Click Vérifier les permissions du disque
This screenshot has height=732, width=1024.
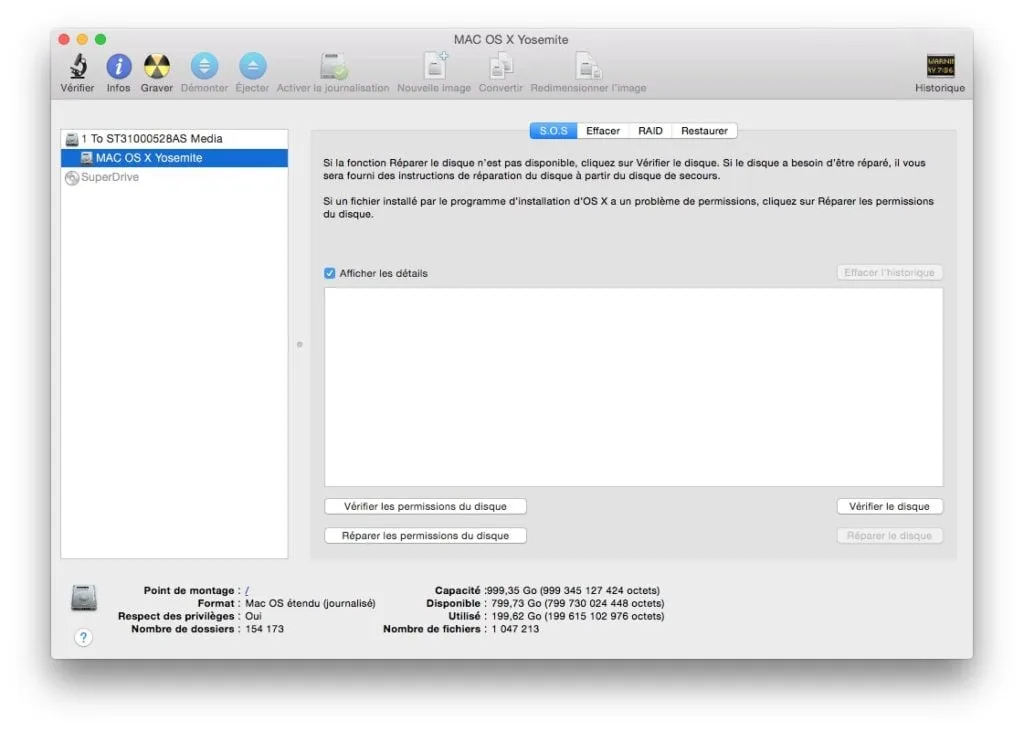click(x=425, y=506)
